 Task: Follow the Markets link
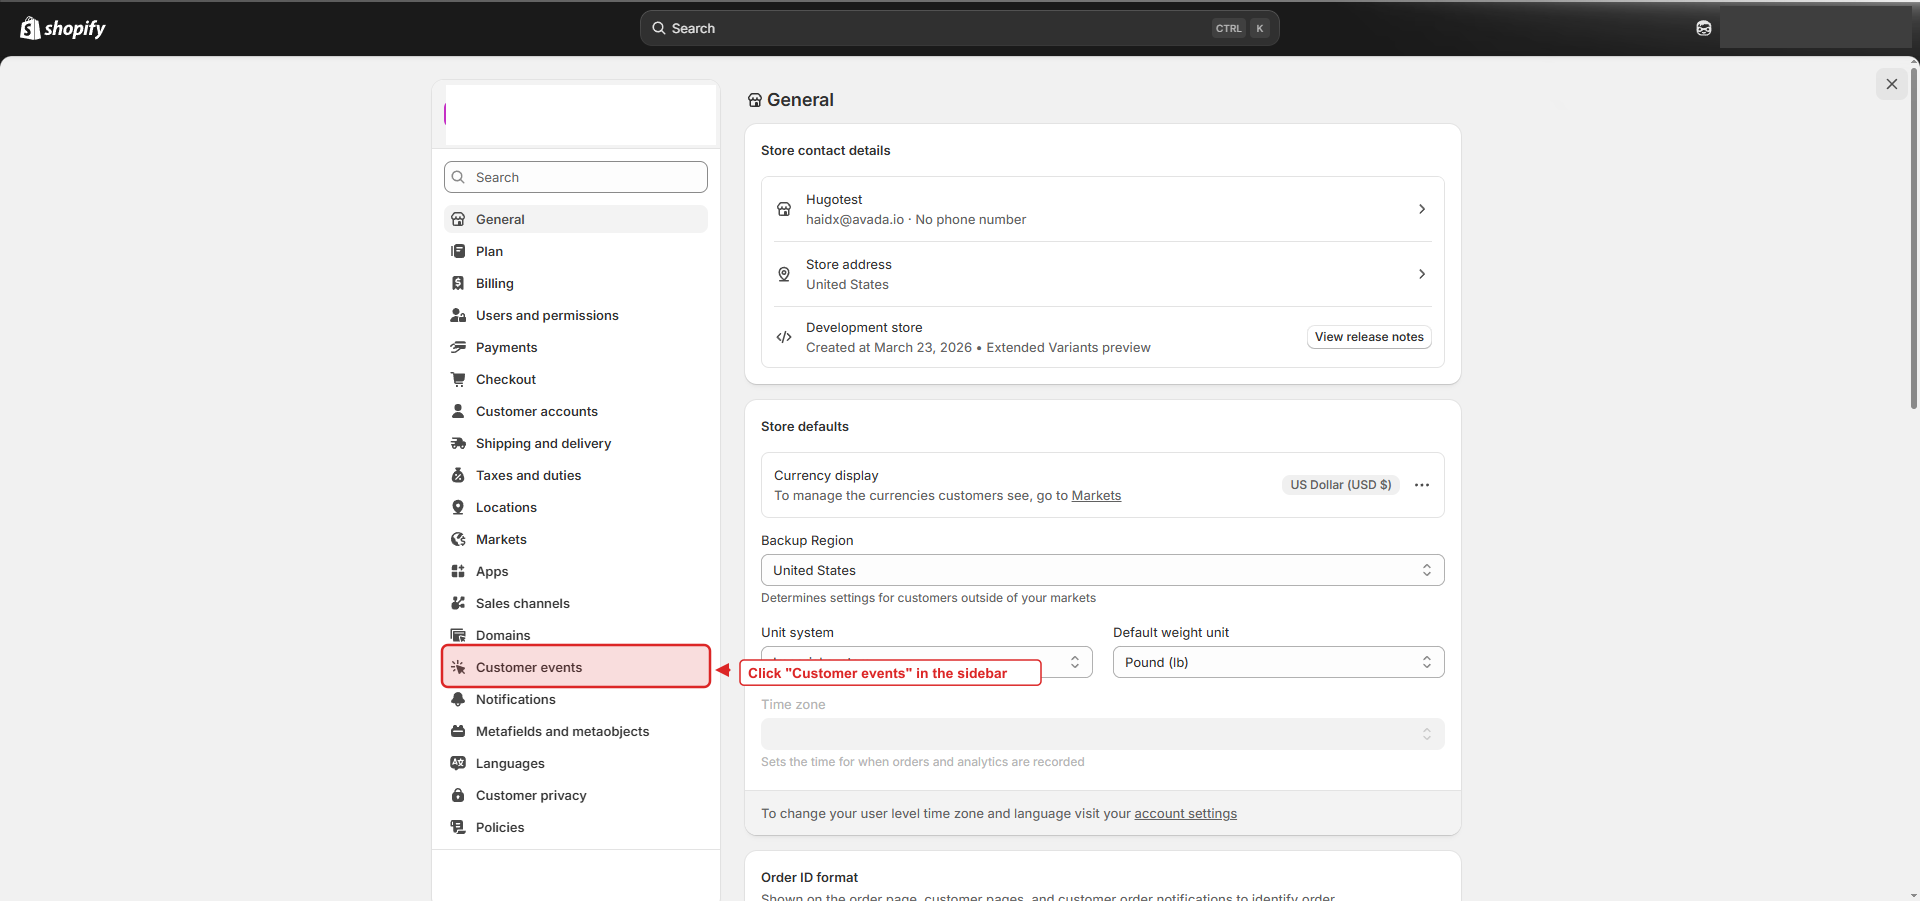(1096, 496)
